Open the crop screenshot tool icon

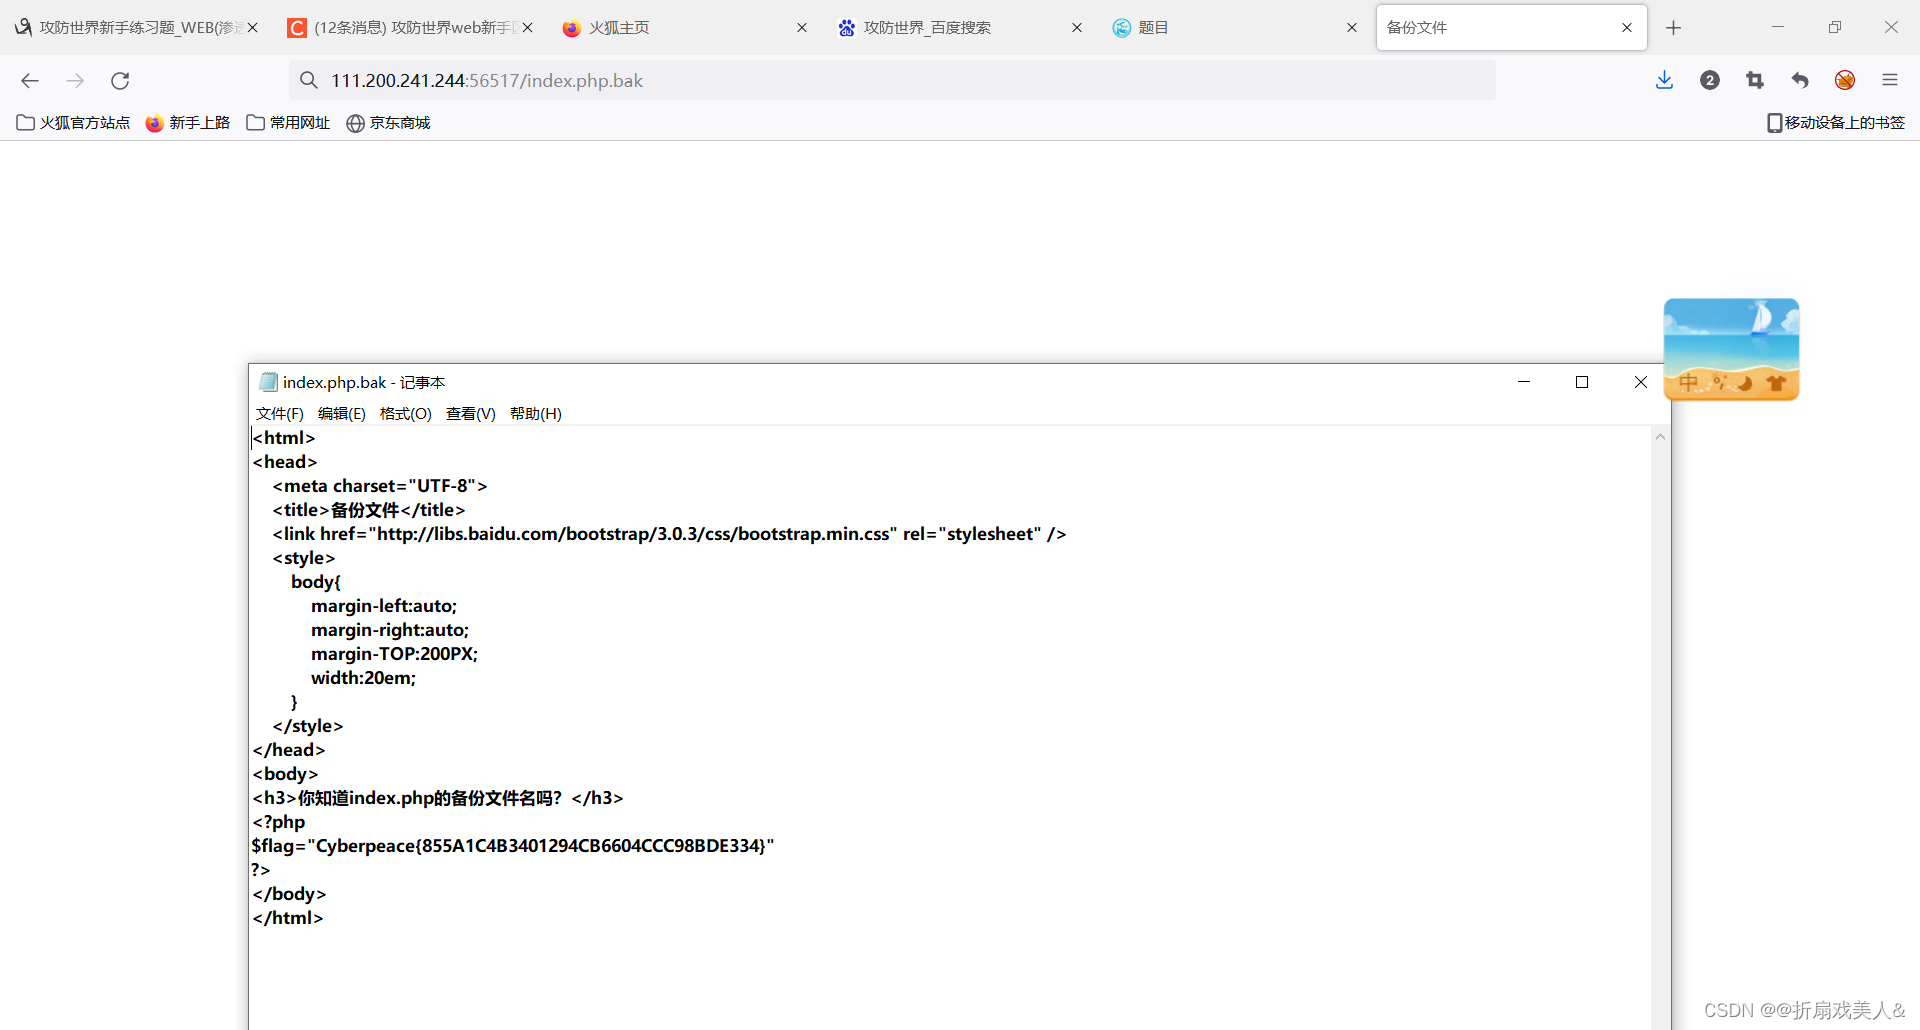pyautogui.click(x=1755, y=81)
